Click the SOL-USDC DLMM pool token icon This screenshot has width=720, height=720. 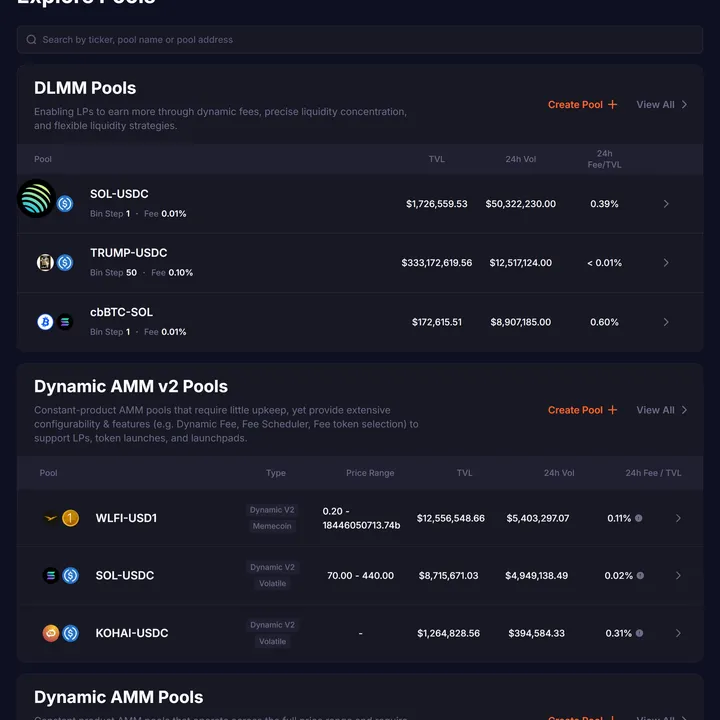tap(38, 199)
